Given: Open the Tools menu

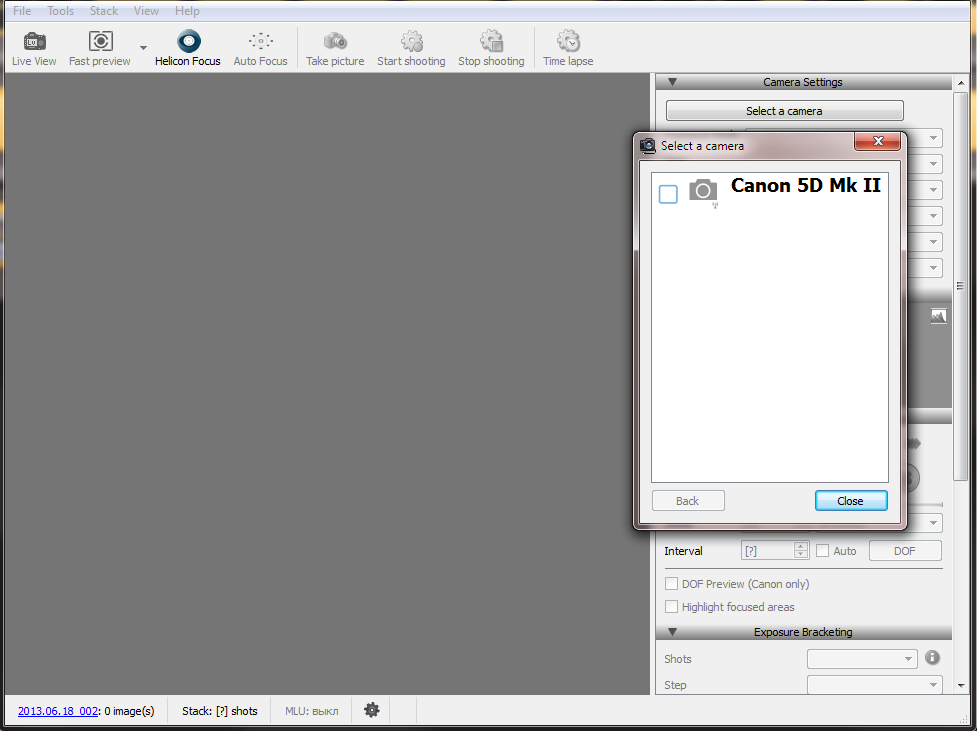Looking at the screenshot, I should pos(60,11).
